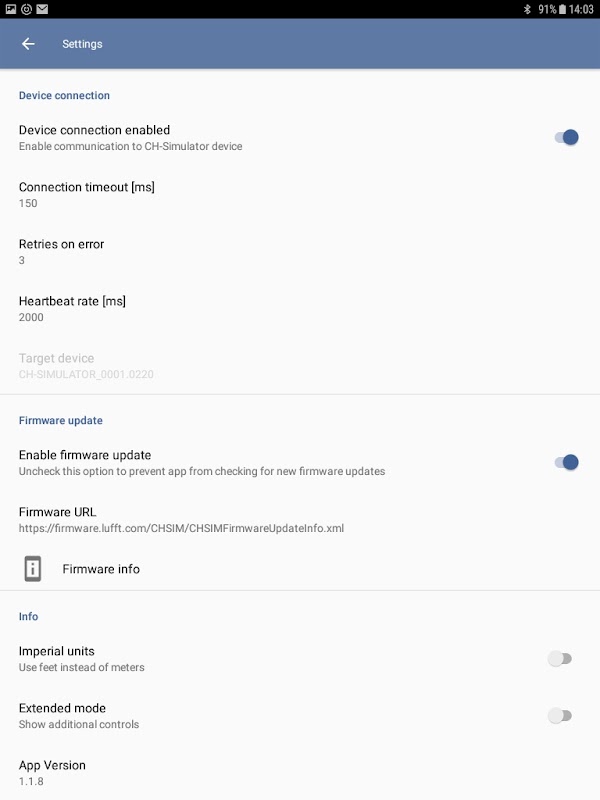Select the greyed-out Target device entry

[300, 366]
